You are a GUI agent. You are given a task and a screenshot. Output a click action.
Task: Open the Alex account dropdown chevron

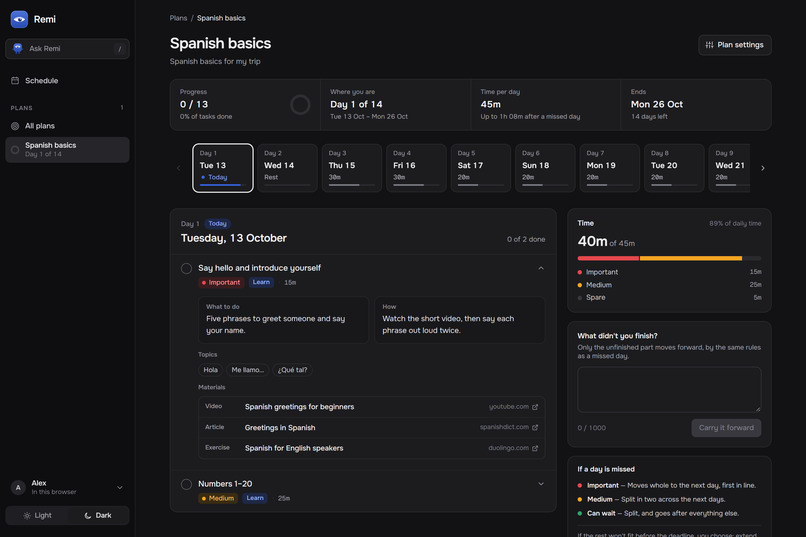(x=120, y=488)
